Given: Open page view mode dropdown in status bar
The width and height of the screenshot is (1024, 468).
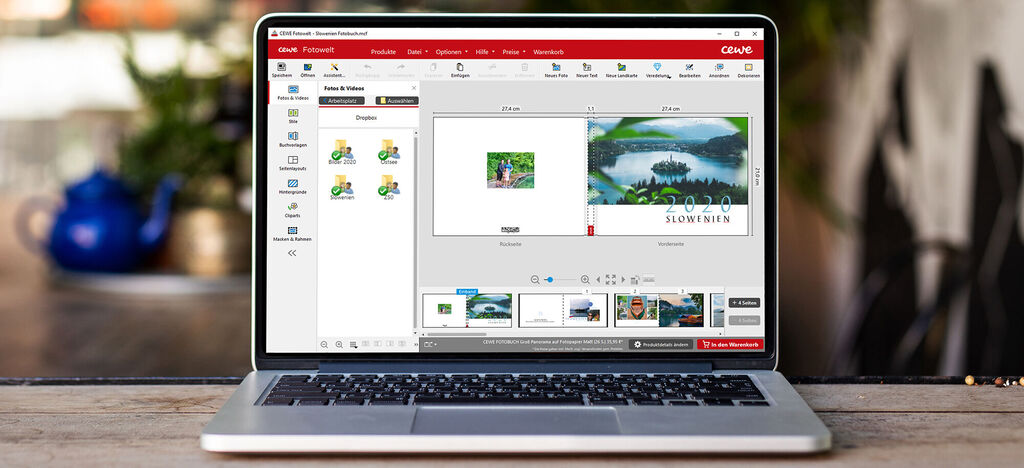Looking at the screenshot, I should tap(430, 344).
